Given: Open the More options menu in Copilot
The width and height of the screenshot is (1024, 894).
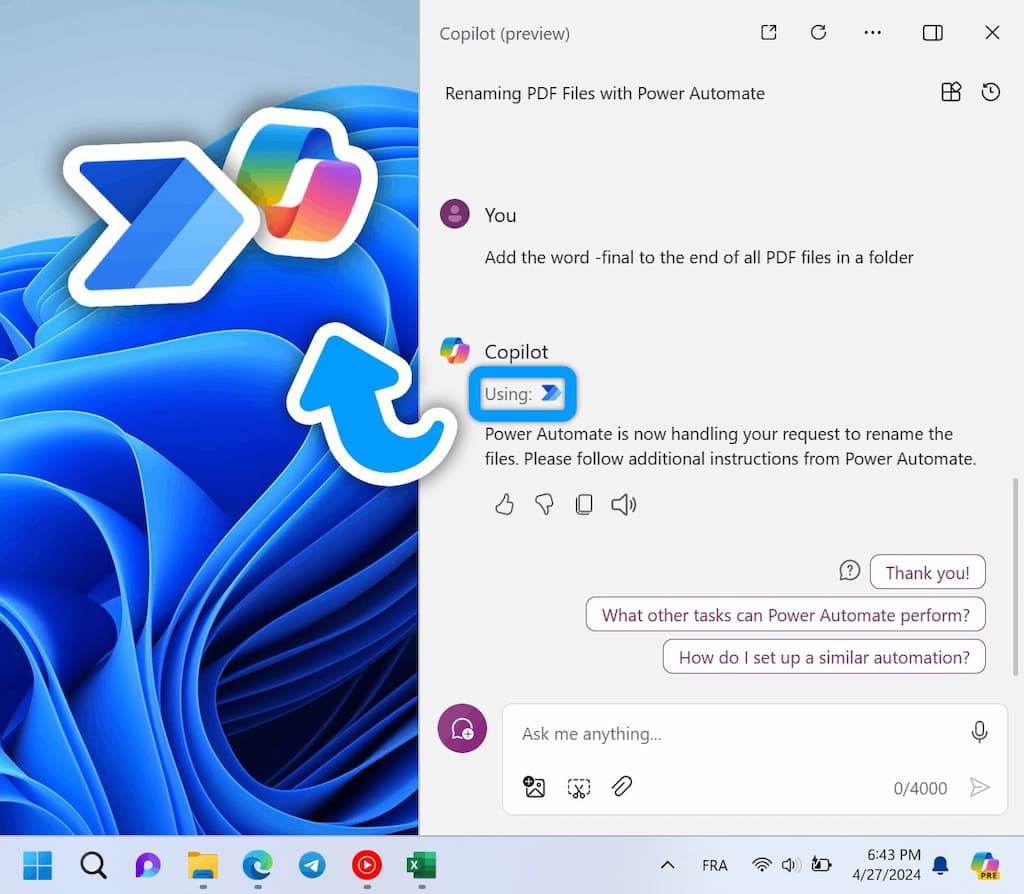Looking at the screenshot, I should pos(872,32).
